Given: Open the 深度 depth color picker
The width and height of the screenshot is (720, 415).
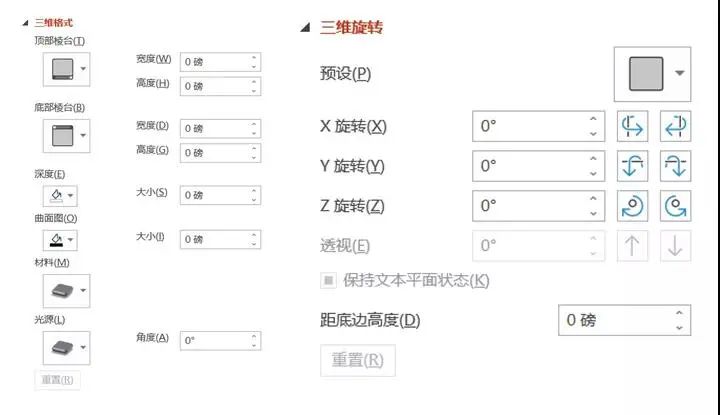Looking at the screenshot, I should 58,195.
